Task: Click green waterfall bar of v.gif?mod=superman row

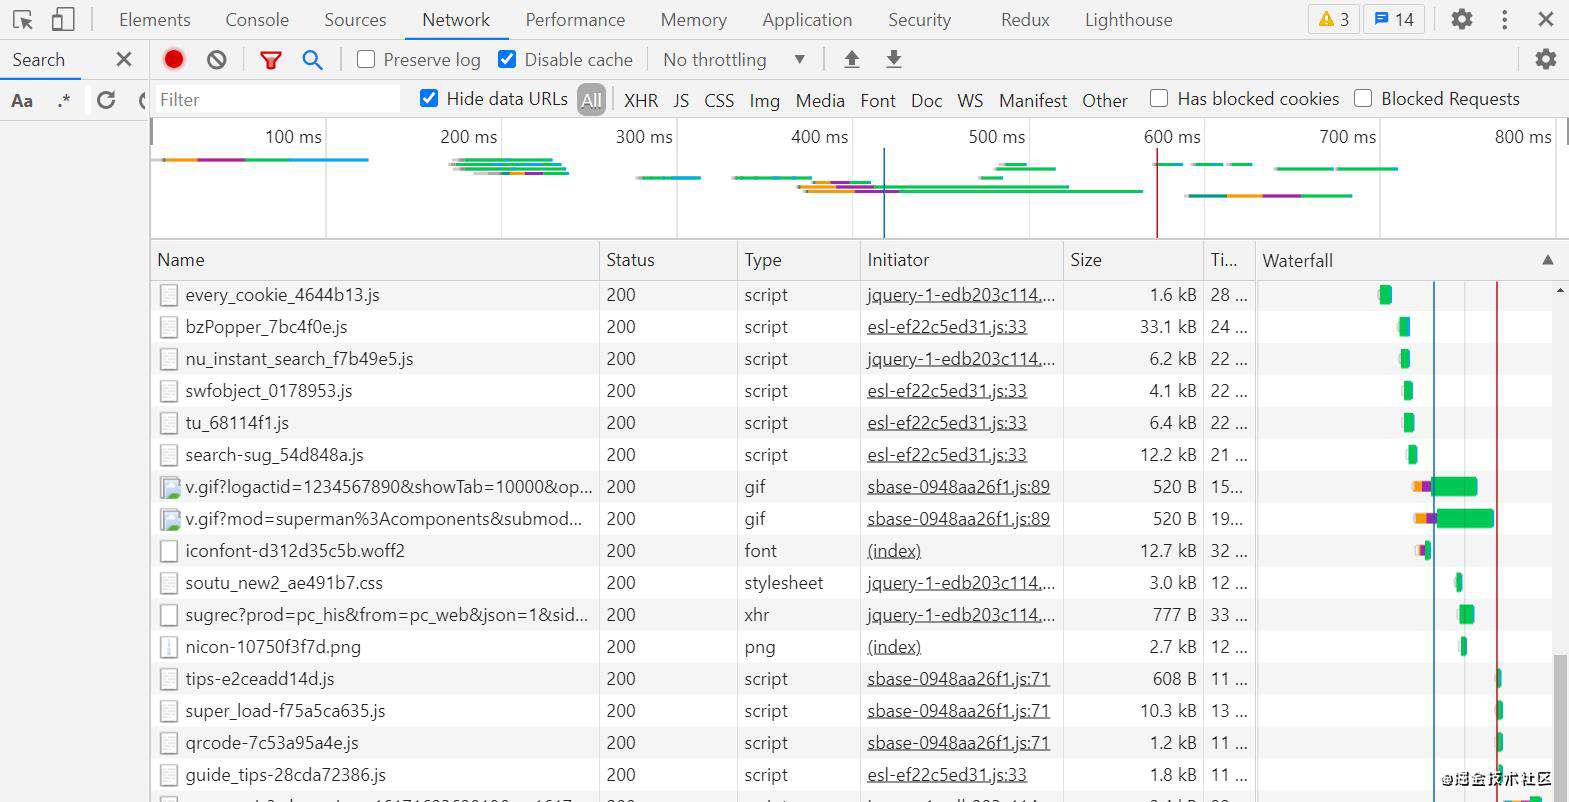Action: (1465, 518)
